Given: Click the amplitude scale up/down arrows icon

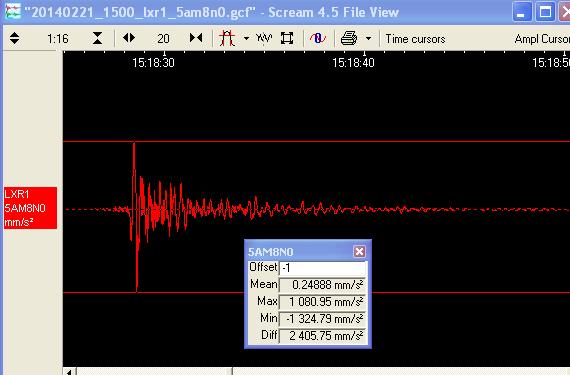Looking at the screenshot, I should click(15, 38).
